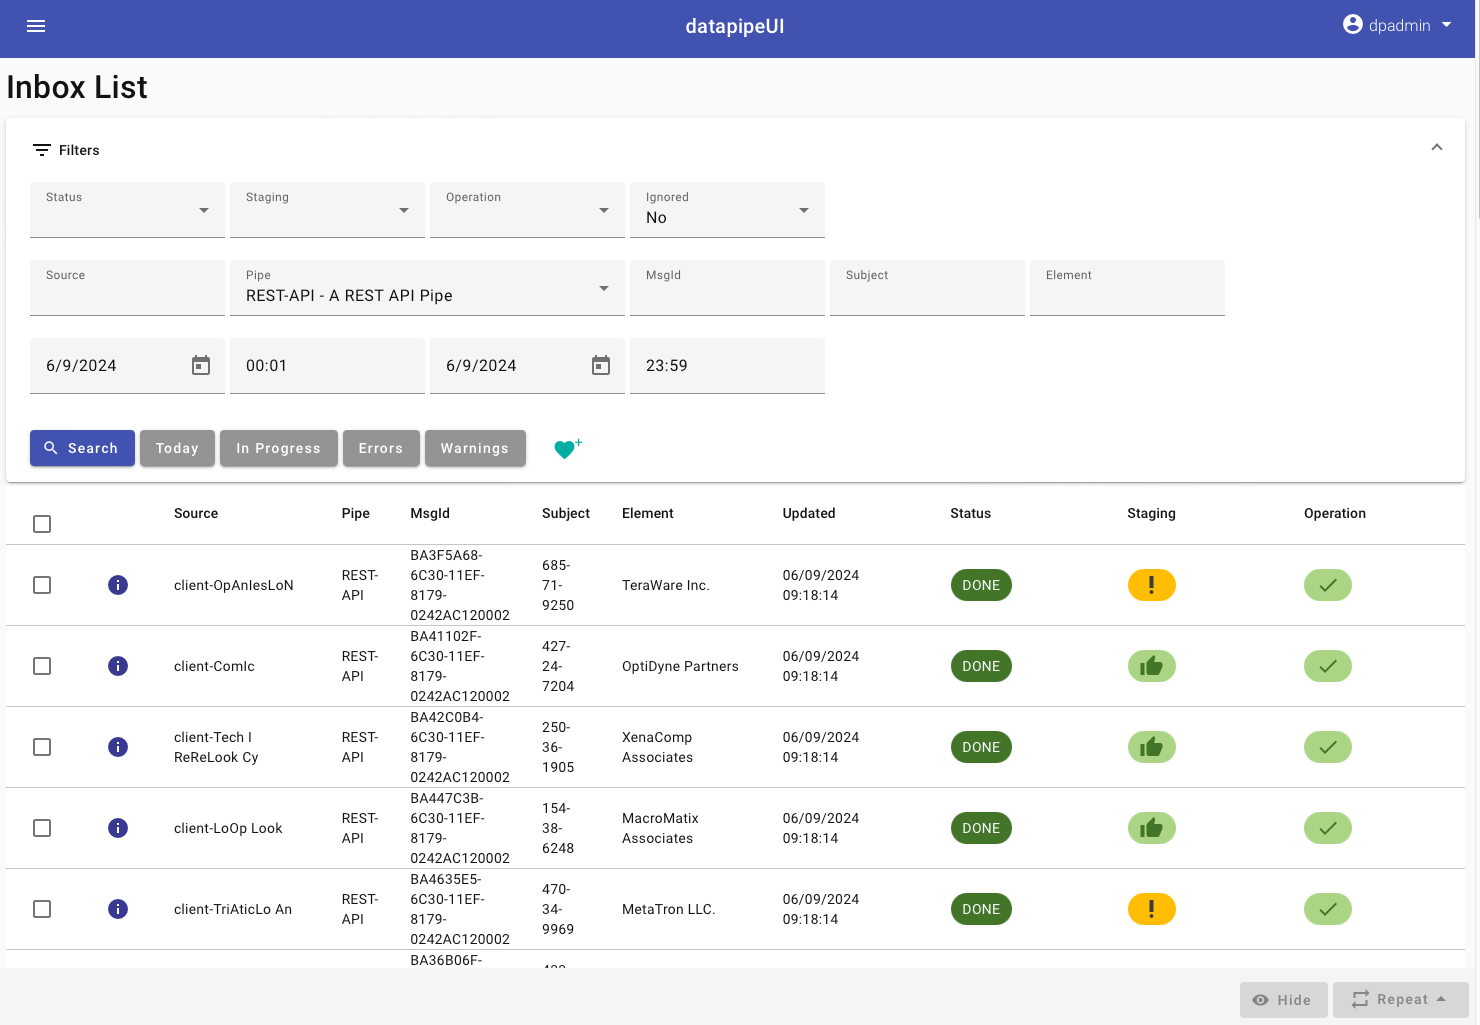This screenshot has height=1025, width=1480.
Task: Toggle the select-all checkbox in table header
Action: pos(42,524)
